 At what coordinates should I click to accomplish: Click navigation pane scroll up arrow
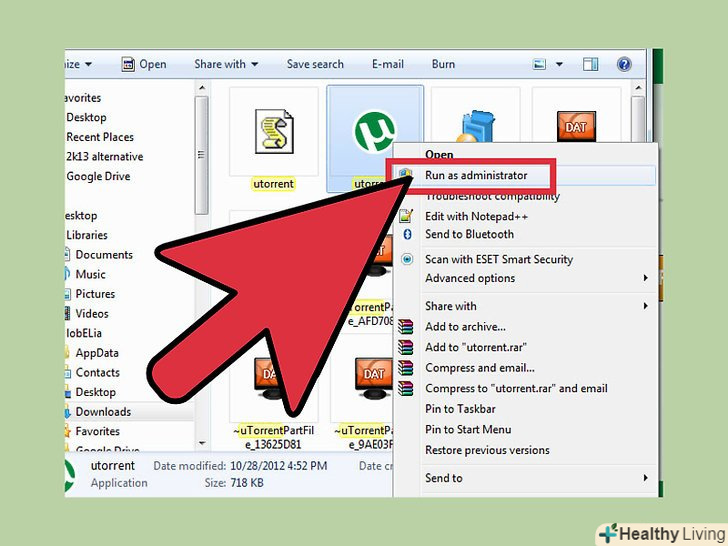(x=202, y=88)
